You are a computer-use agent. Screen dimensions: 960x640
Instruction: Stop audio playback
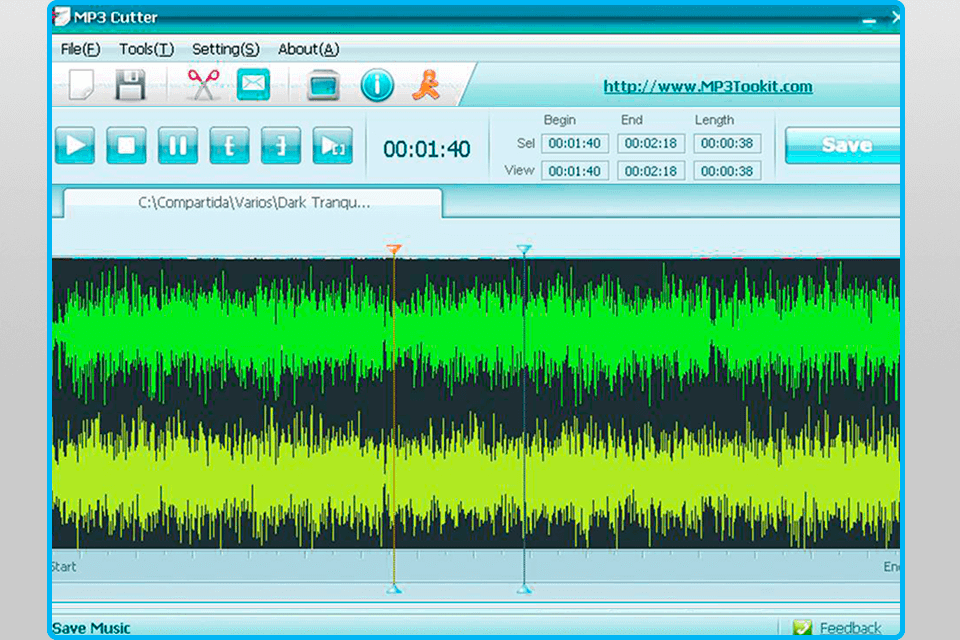click(x=126, y=146)
